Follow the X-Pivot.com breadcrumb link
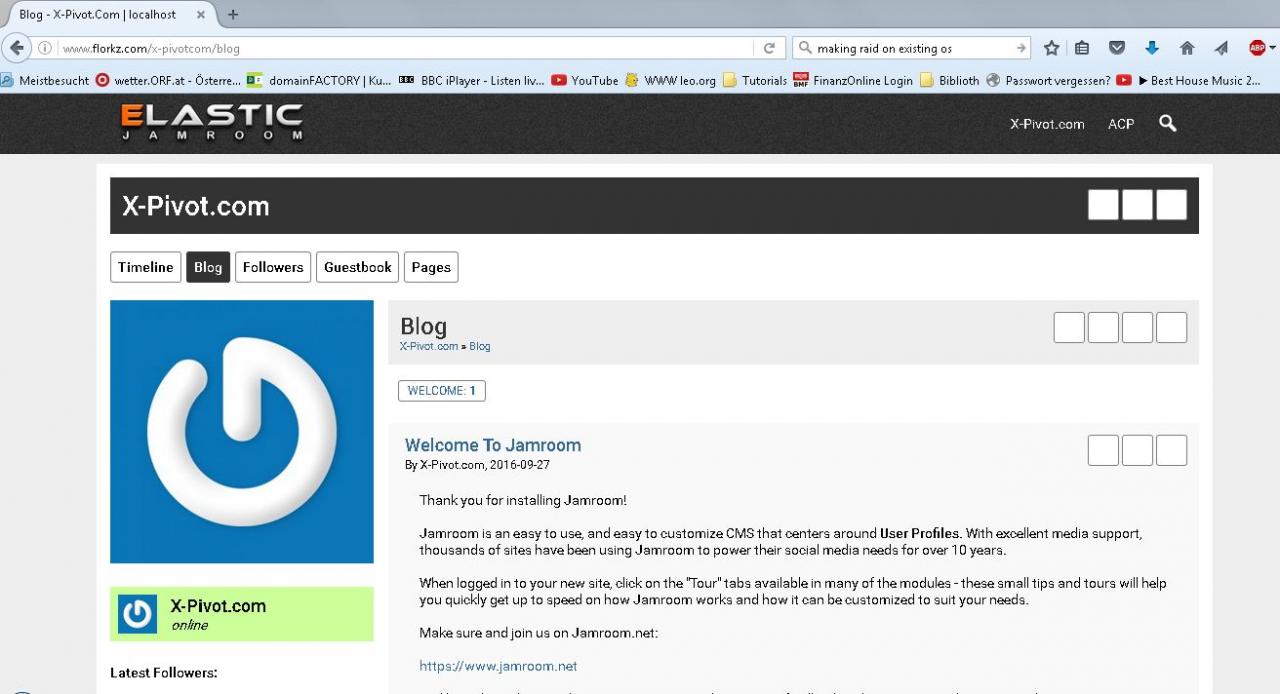Viewport: 1280px width, 694px height. (429, 346)
